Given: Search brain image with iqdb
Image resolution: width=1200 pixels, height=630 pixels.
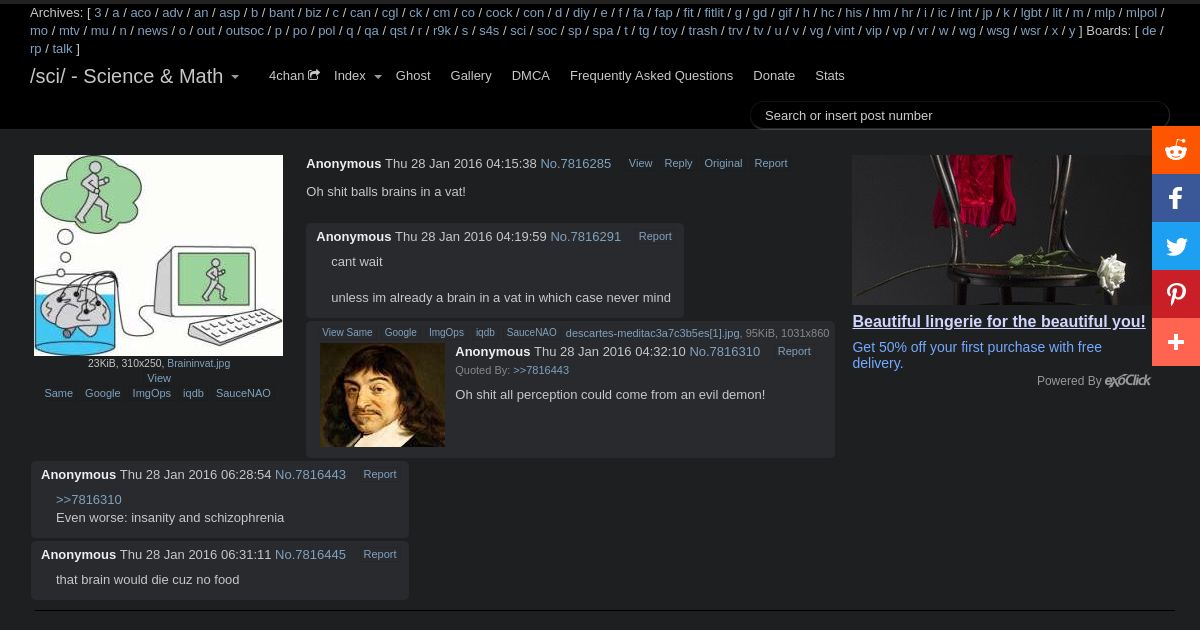Looking at the screenshot, I should pyautogui.click(x=193, y=393).
